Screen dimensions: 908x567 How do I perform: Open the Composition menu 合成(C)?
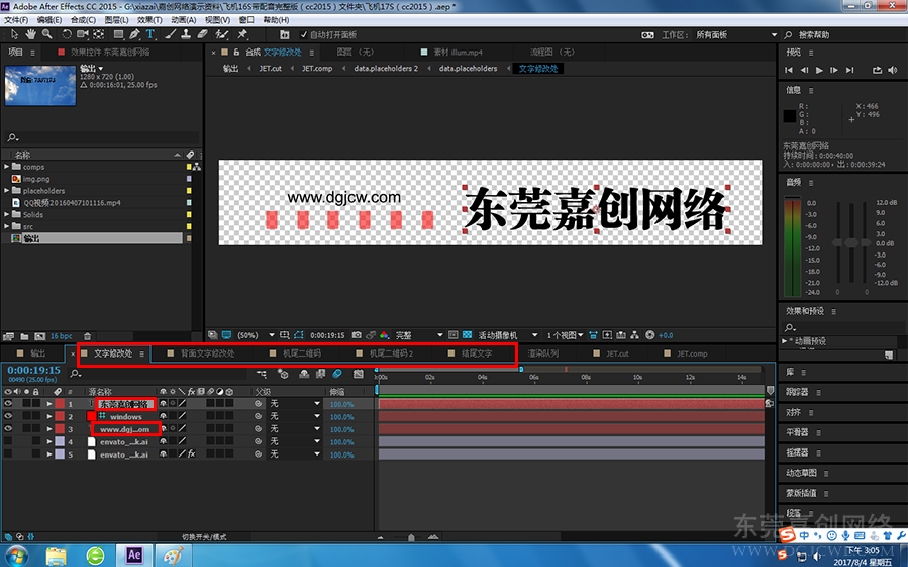coord(83,20)
